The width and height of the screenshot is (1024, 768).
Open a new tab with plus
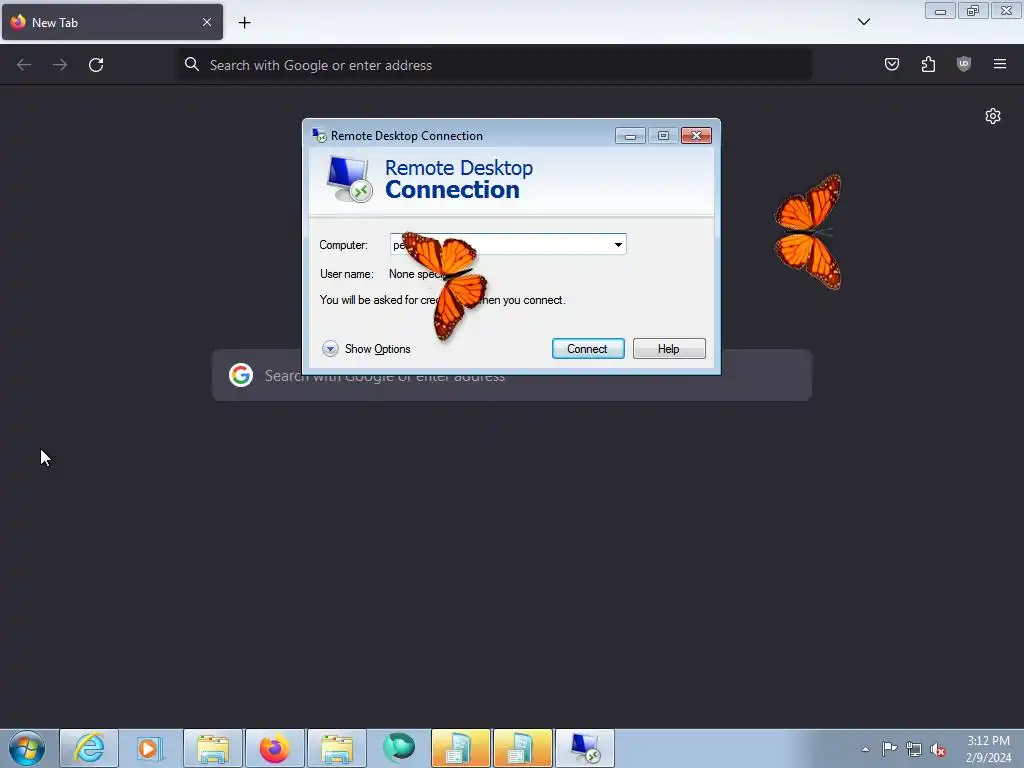244,23
